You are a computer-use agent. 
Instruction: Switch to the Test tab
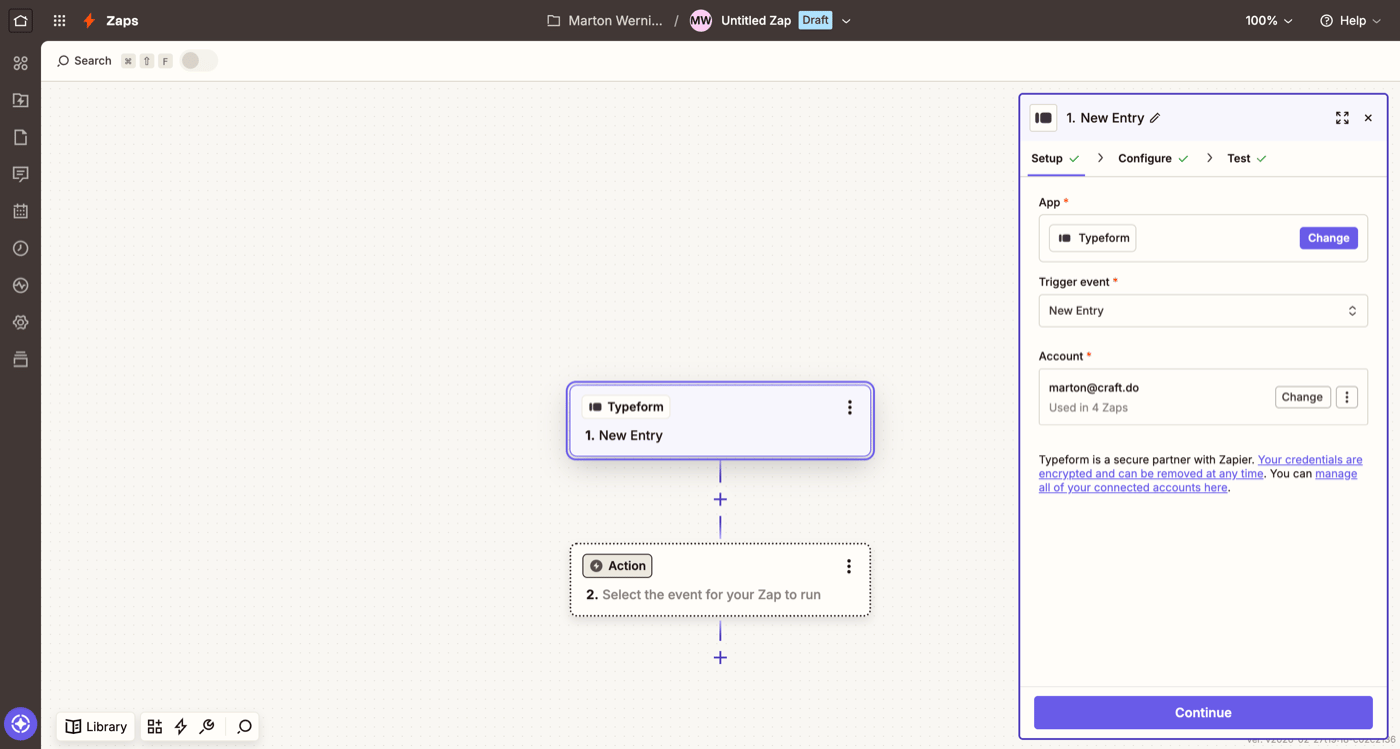click(x=1239, y=158)
